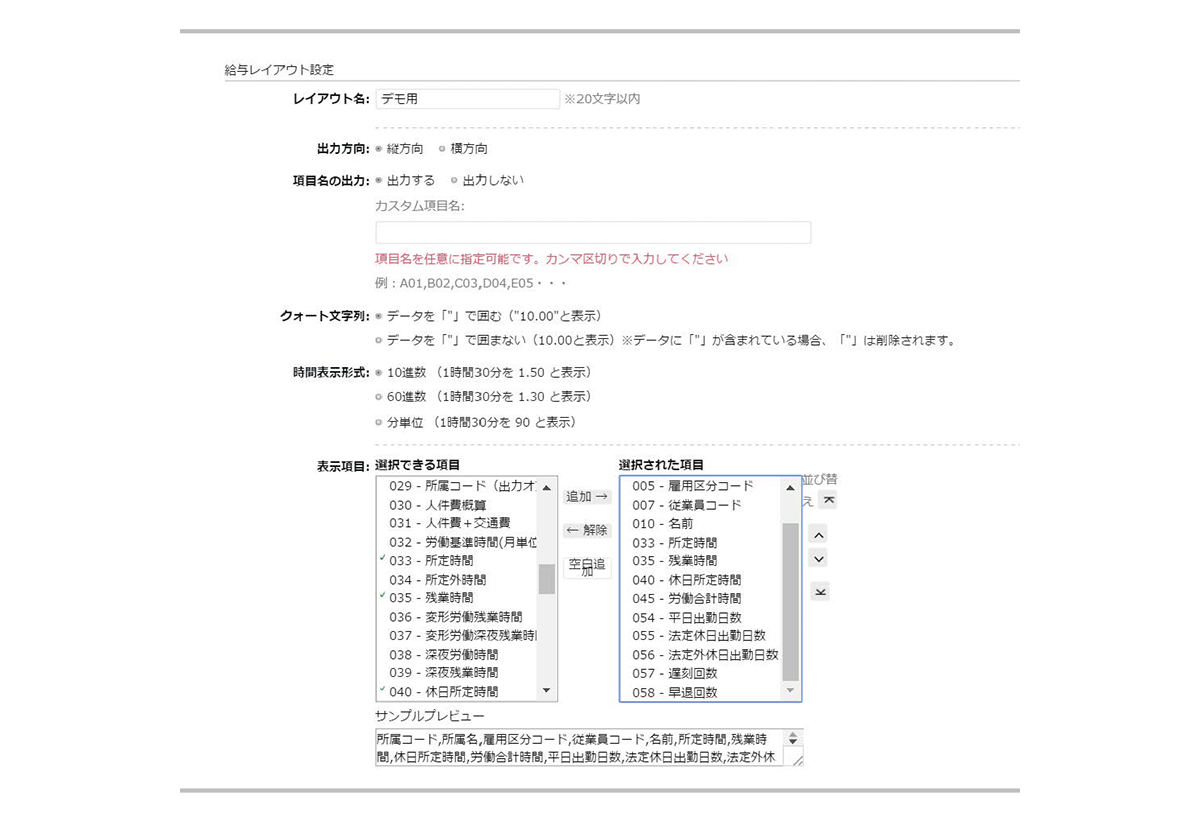1200x826 pixels.
Task: Select chosen item 058 - 早退回数
Action: tap(702, 692)
